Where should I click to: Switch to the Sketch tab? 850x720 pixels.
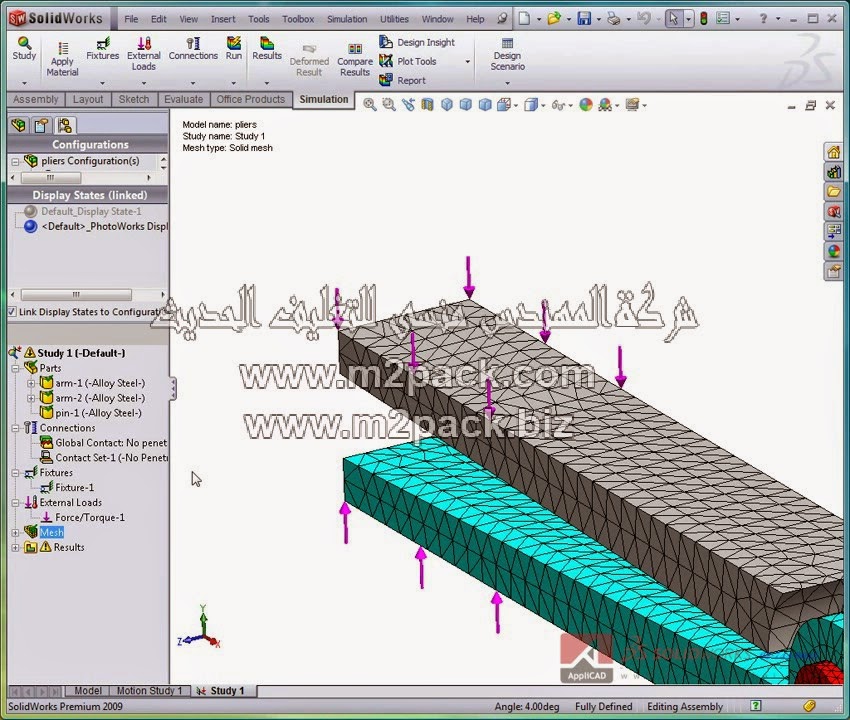click(134, 99)
